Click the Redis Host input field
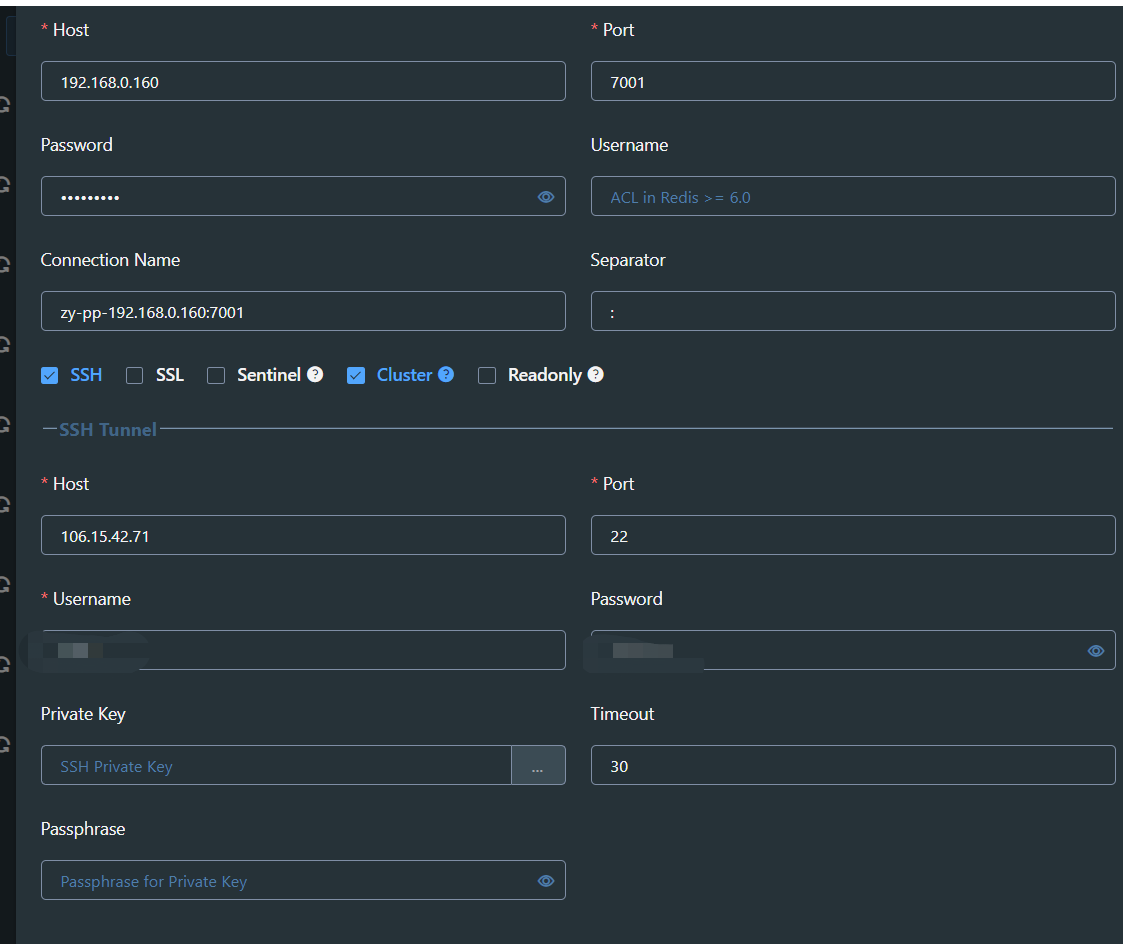This screenshot has height=944, width=1123. point(303,81)
